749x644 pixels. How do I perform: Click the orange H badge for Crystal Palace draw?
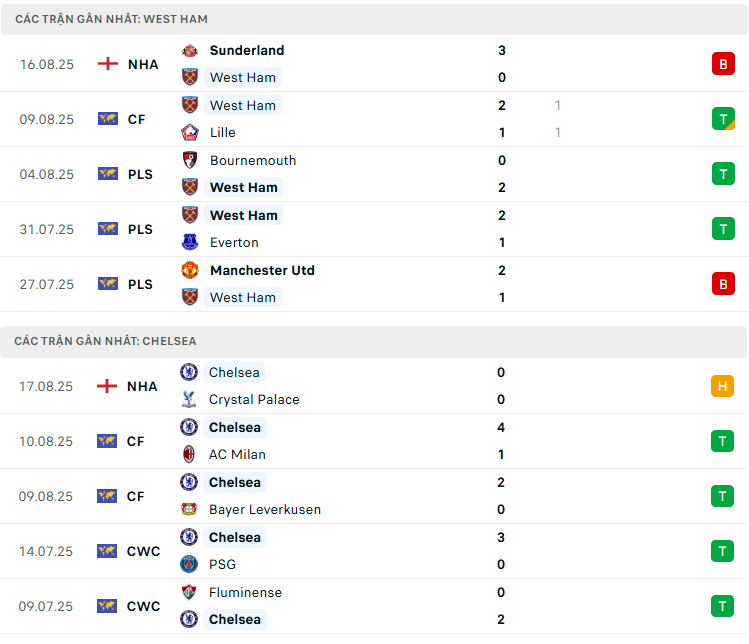[722, 386]
